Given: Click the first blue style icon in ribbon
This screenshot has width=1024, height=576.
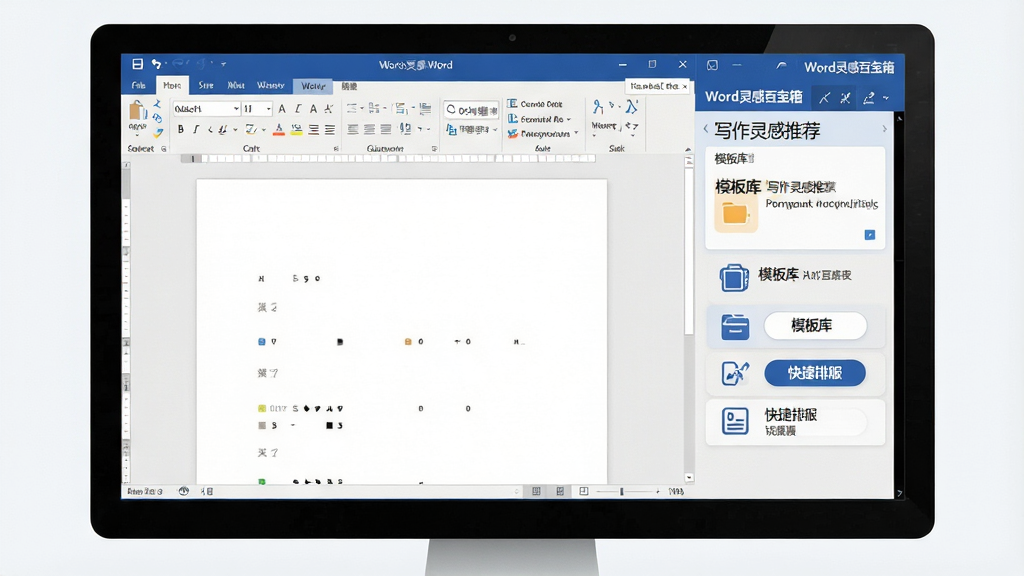Looking at the screenshot, I should (x=513, y=103).
